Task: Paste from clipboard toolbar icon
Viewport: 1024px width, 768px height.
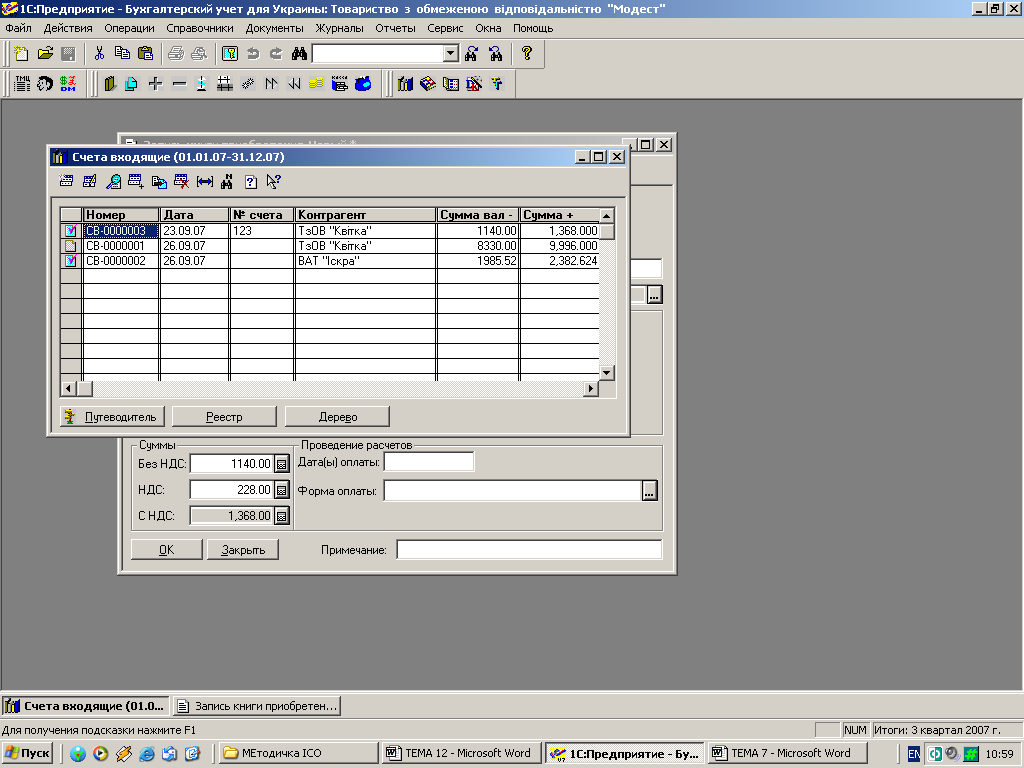Action: [146, 54]
